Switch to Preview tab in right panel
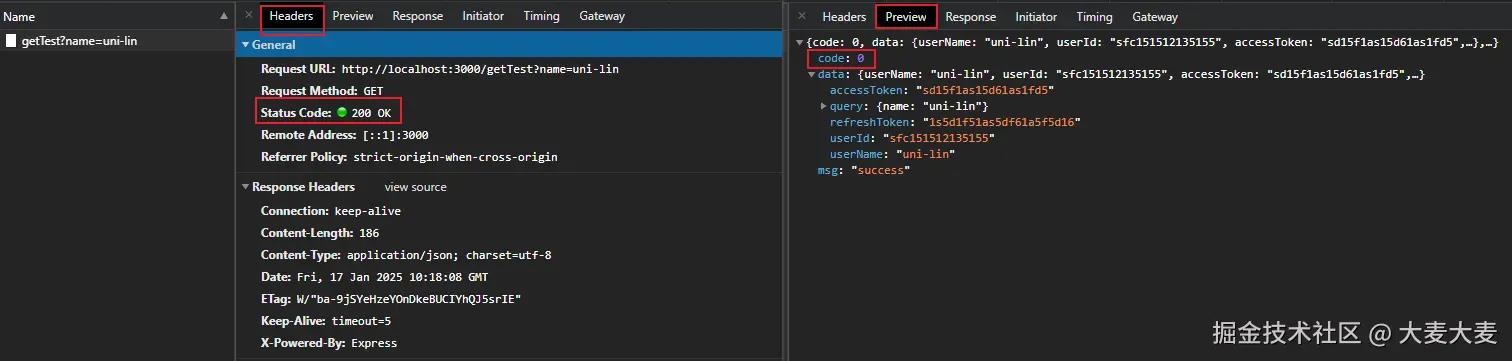 [906, 17]
